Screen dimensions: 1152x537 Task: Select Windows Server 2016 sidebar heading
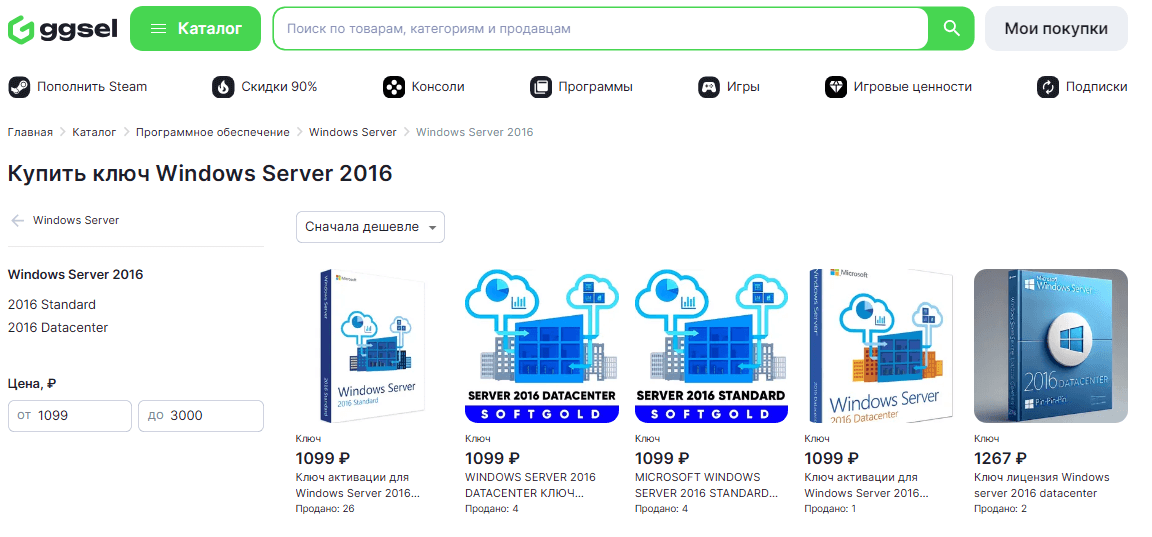75,275
